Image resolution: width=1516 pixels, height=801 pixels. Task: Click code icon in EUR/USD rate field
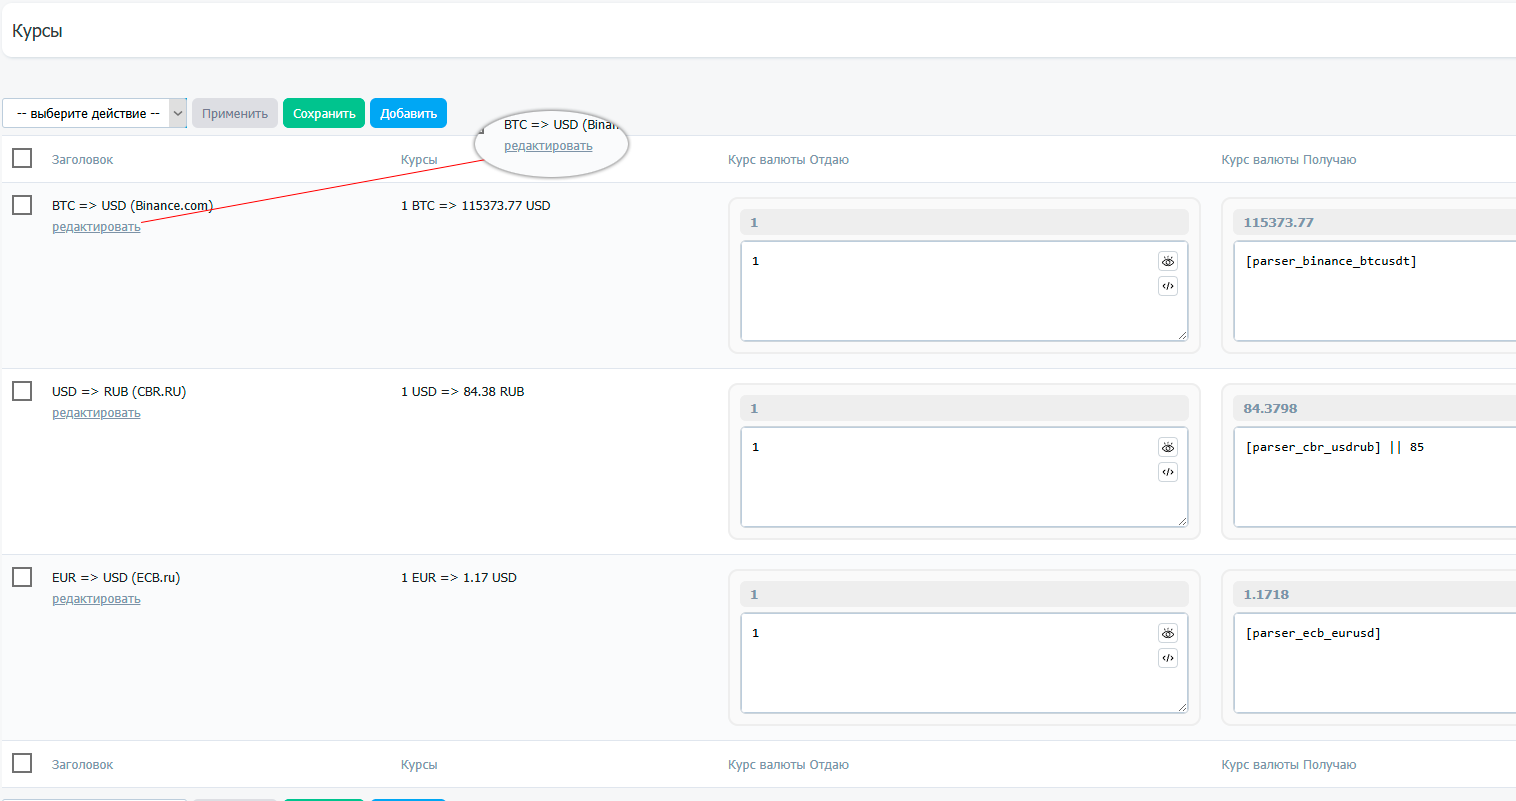(1167, 658)
